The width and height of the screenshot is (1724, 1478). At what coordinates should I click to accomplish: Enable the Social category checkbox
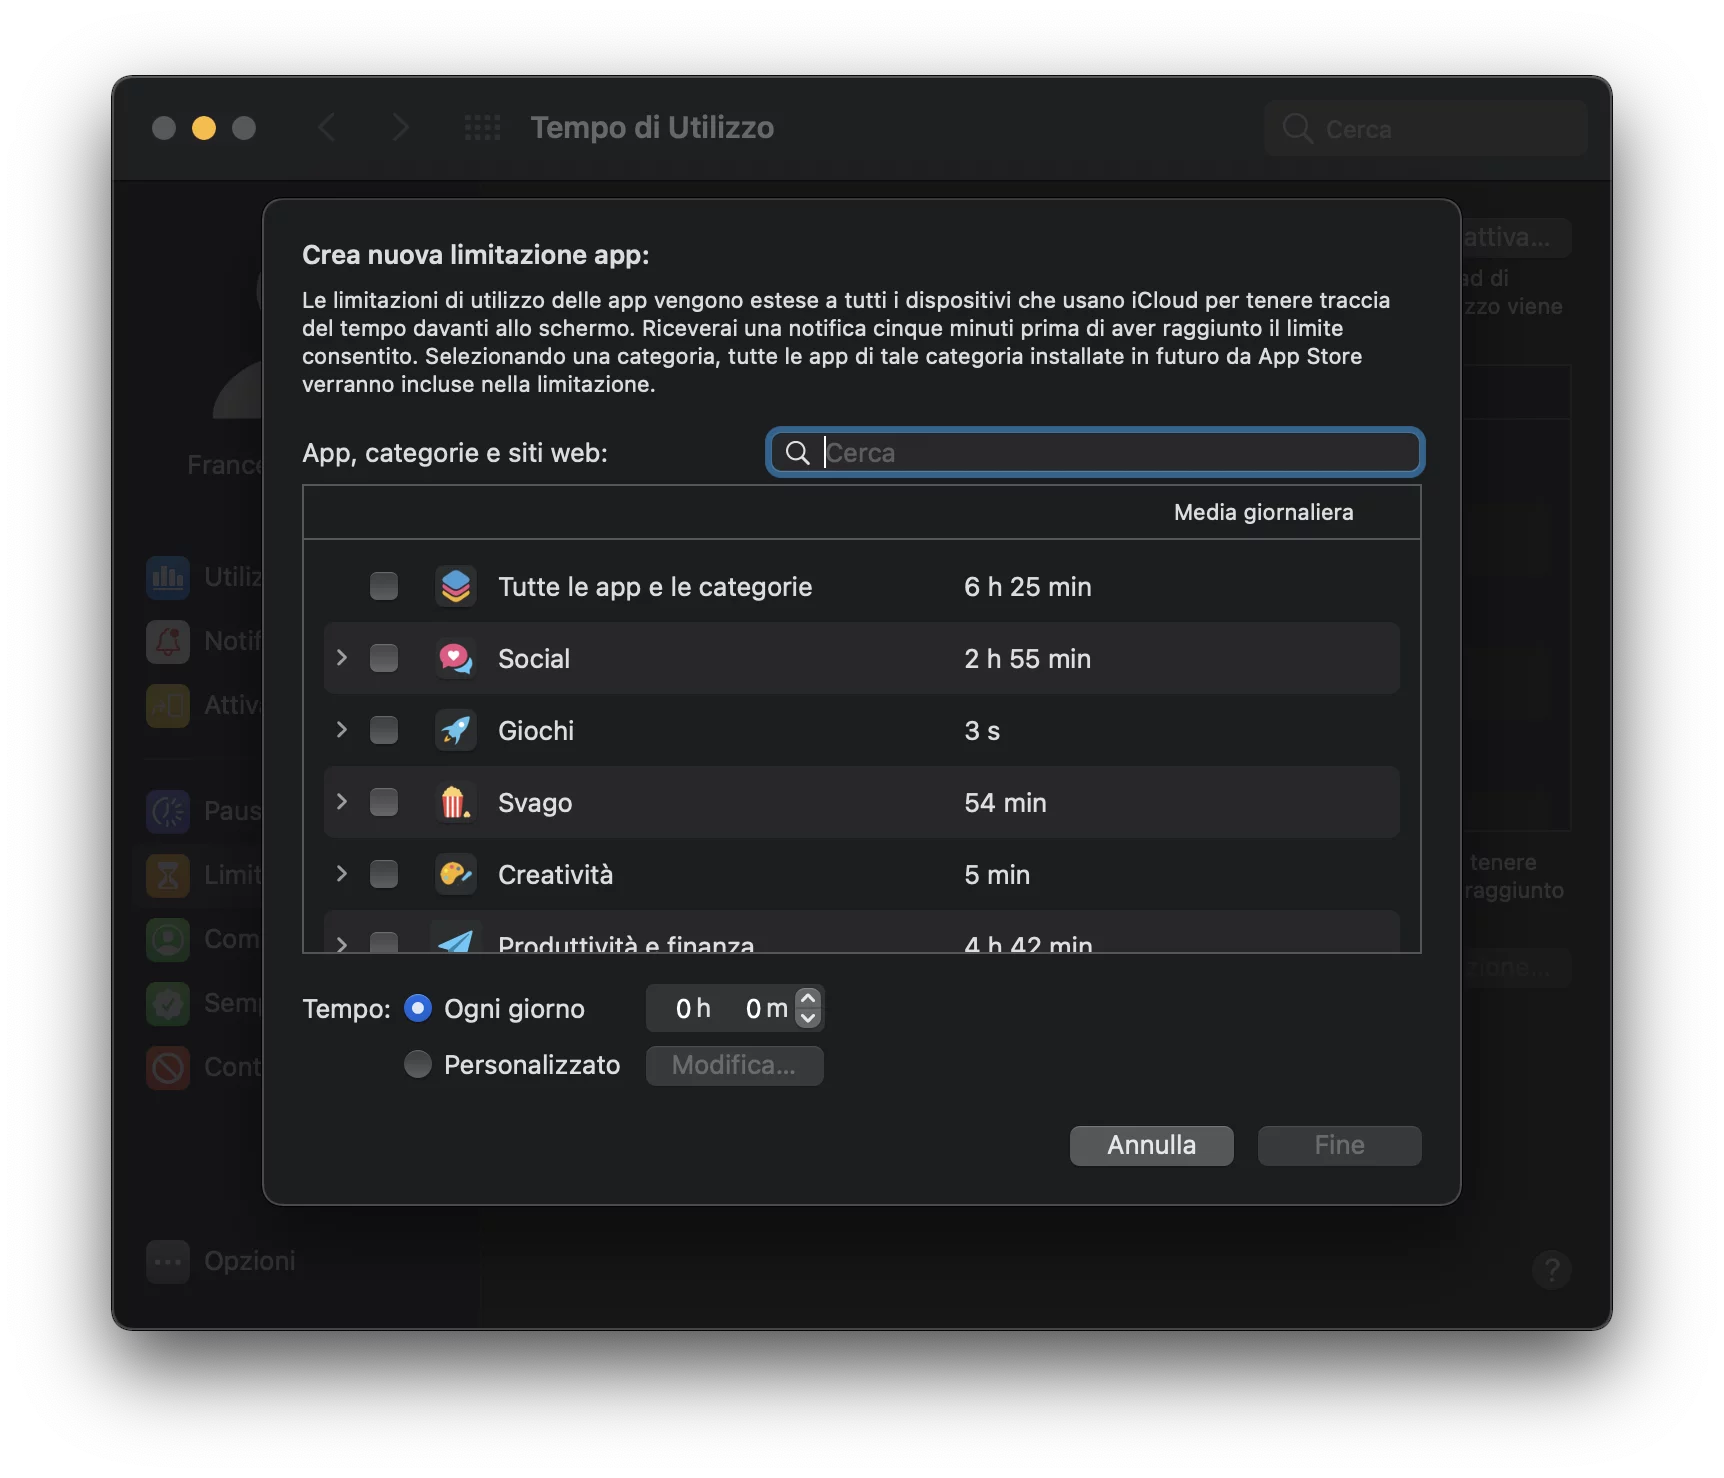(x=384, y=658)
